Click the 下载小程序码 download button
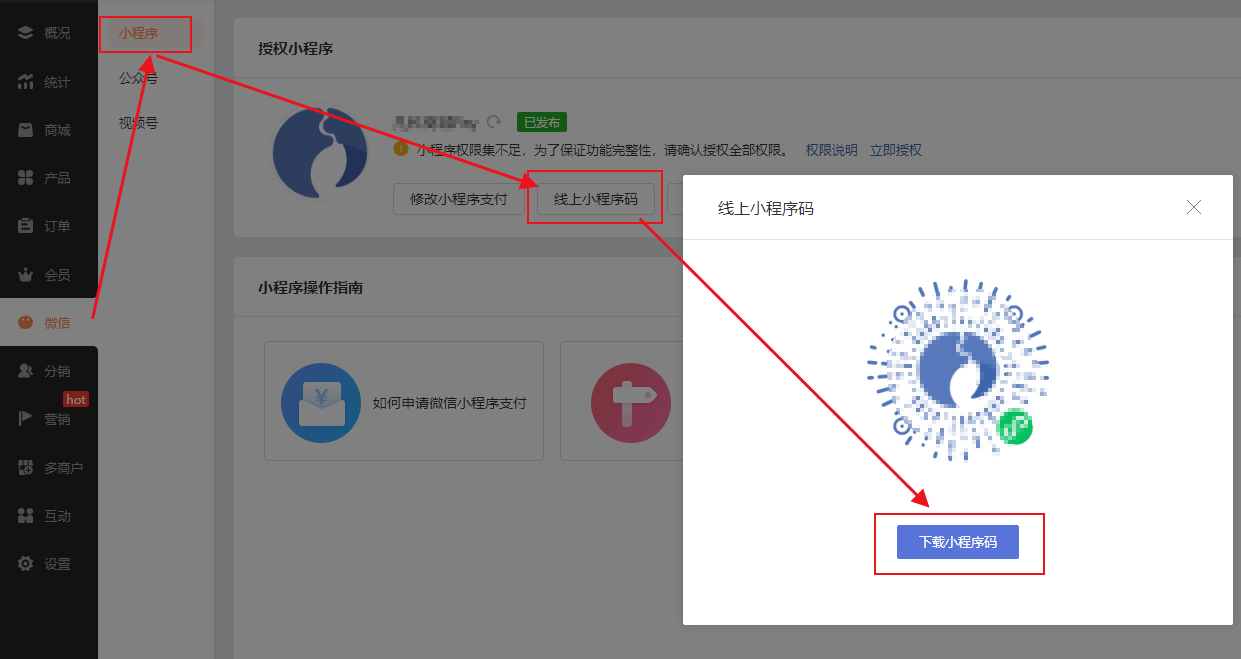Image resolution: width=1241 pixels, height=659 pixels. pos(958,542)
